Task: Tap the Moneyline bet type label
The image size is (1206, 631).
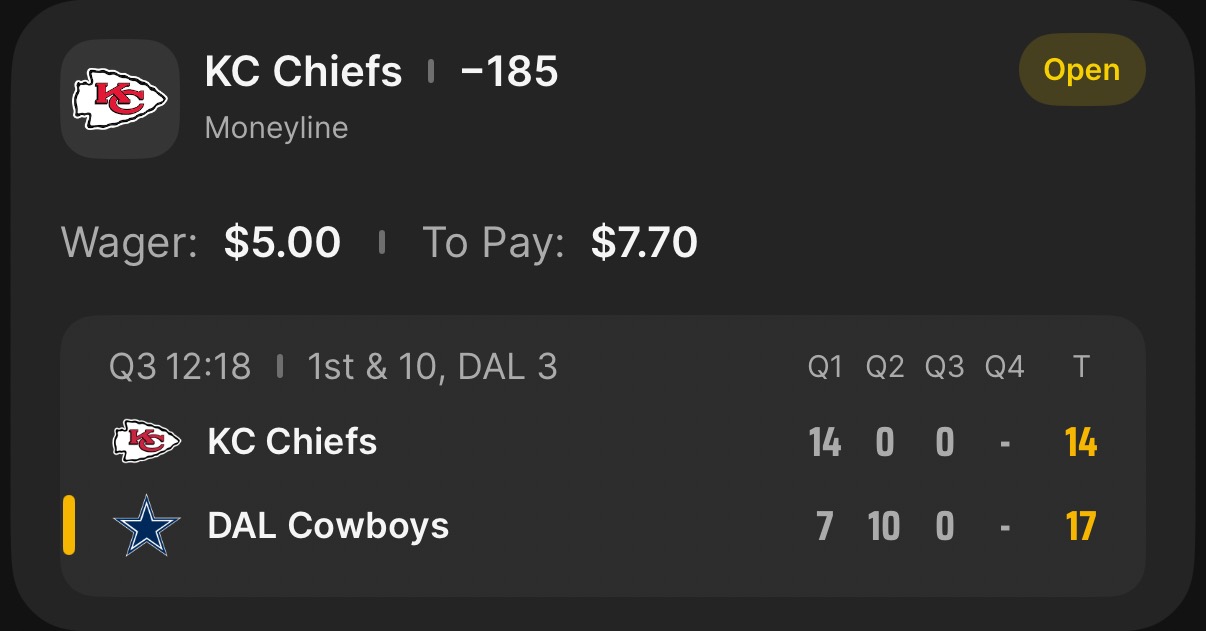Action: pos(276,128)
